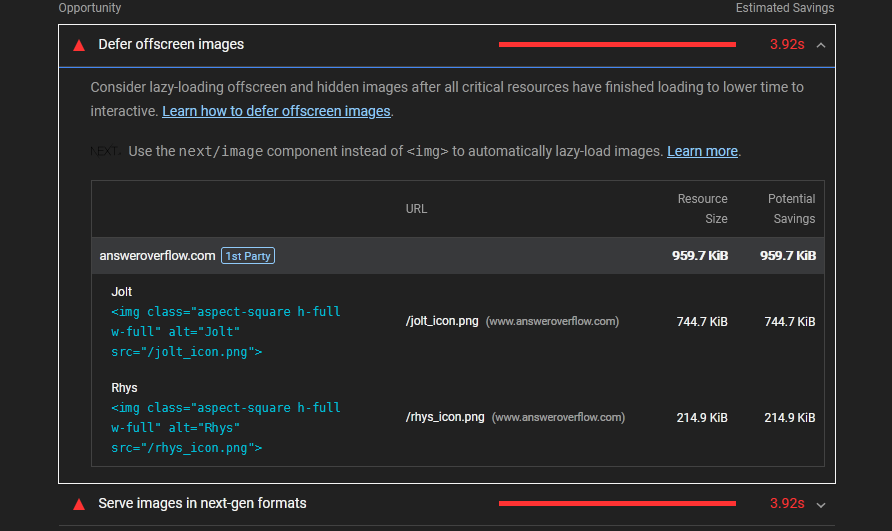Viewport: 892px width, 531px height.
Task: Click the red savings bar for next-gen formats
Action: 617,504
